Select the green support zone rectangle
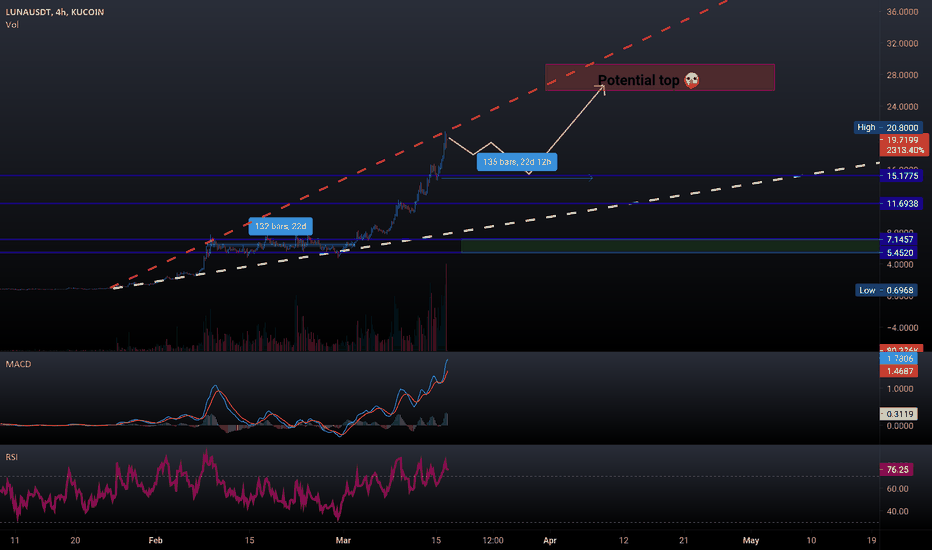The image size is (932, 550). click(670, 246)
